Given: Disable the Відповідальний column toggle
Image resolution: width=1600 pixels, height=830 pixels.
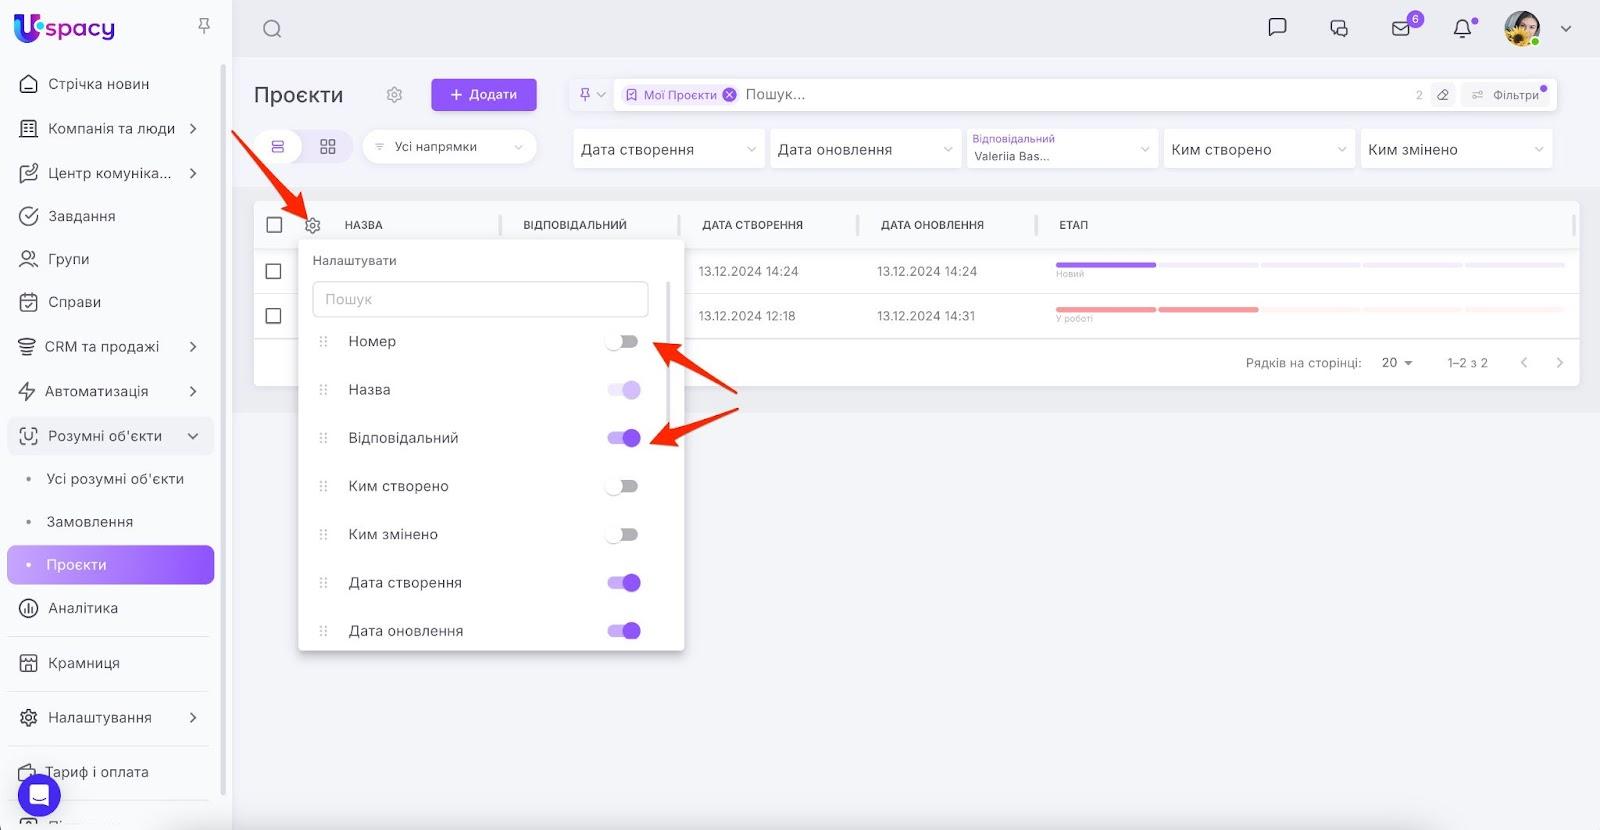Looking at the screenshot, I should (623, 438).
